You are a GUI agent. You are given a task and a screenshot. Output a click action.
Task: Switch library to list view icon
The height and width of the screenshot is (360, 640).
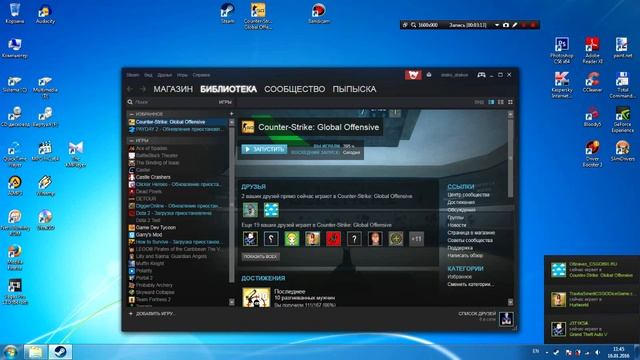501,102
